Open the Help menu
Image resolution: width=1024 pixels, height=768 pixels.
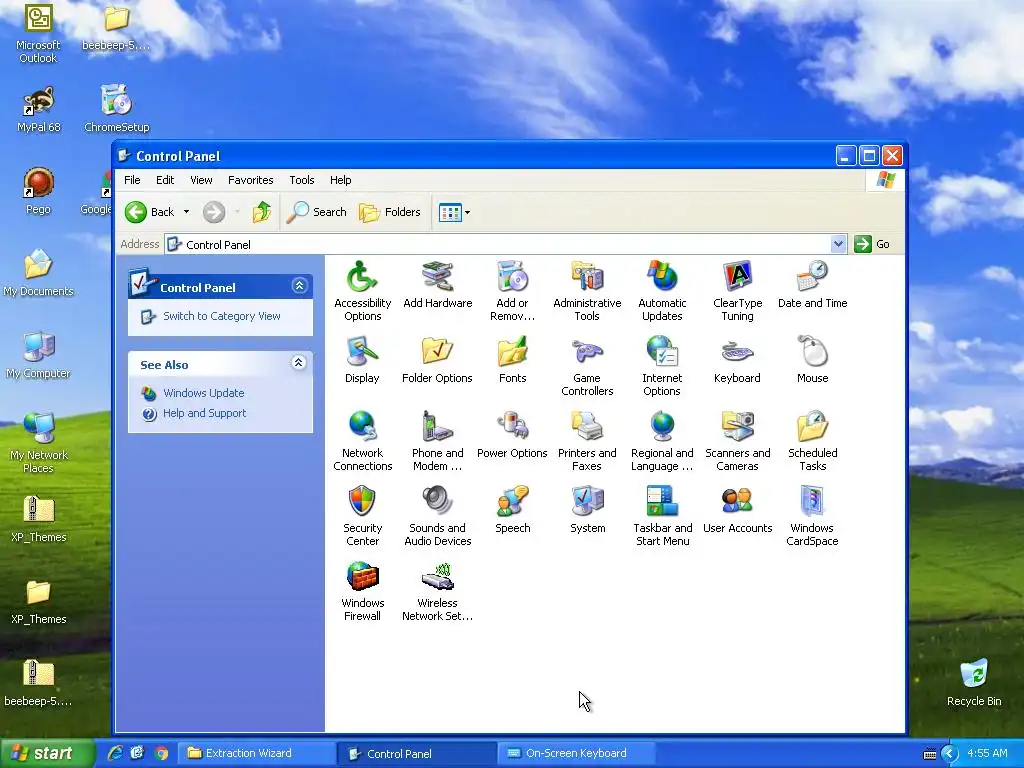pyautogui.click(x=340, y=180)
